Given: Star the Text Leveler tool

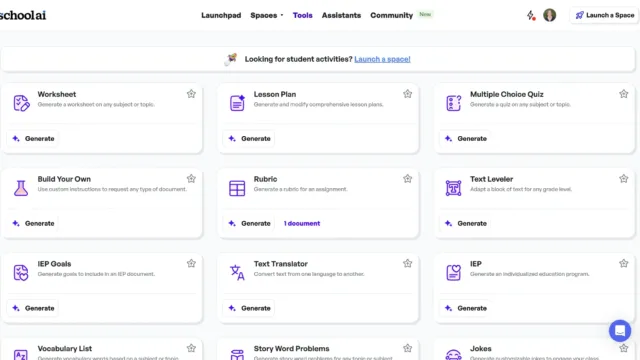Looking at the screenshot, I should [623, 178].
